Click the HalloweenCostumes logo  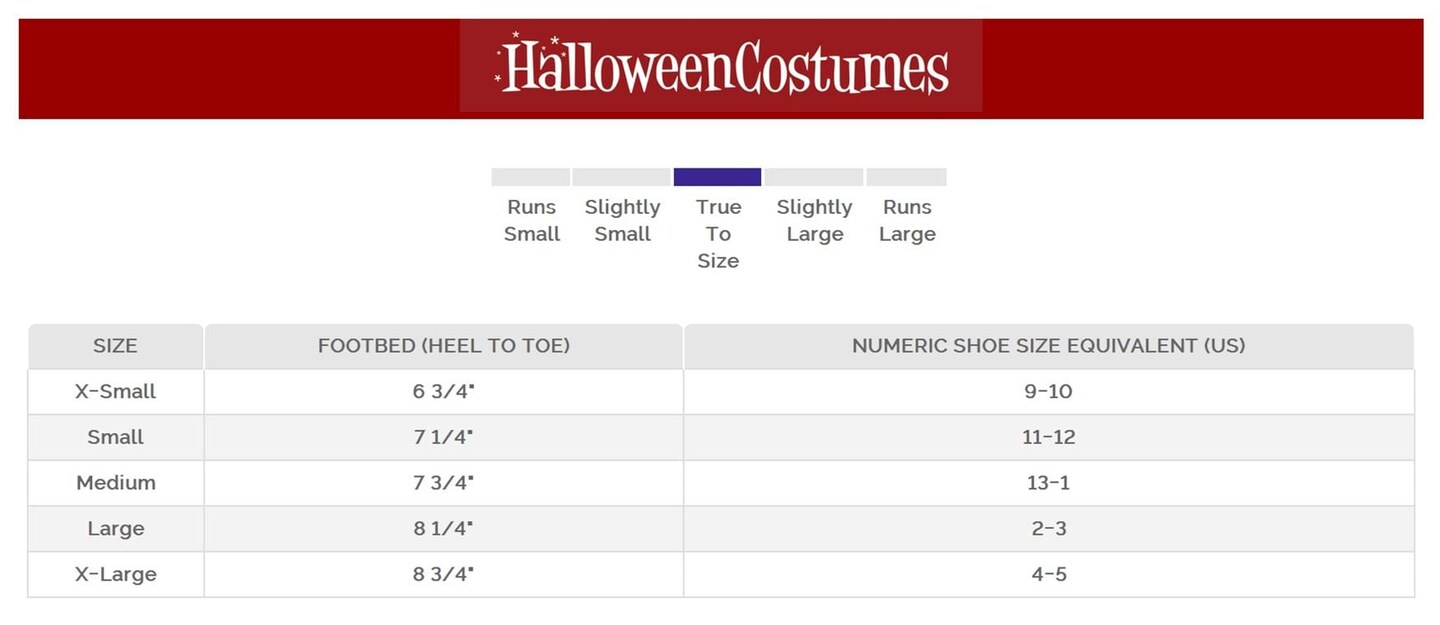pos(721,68)
